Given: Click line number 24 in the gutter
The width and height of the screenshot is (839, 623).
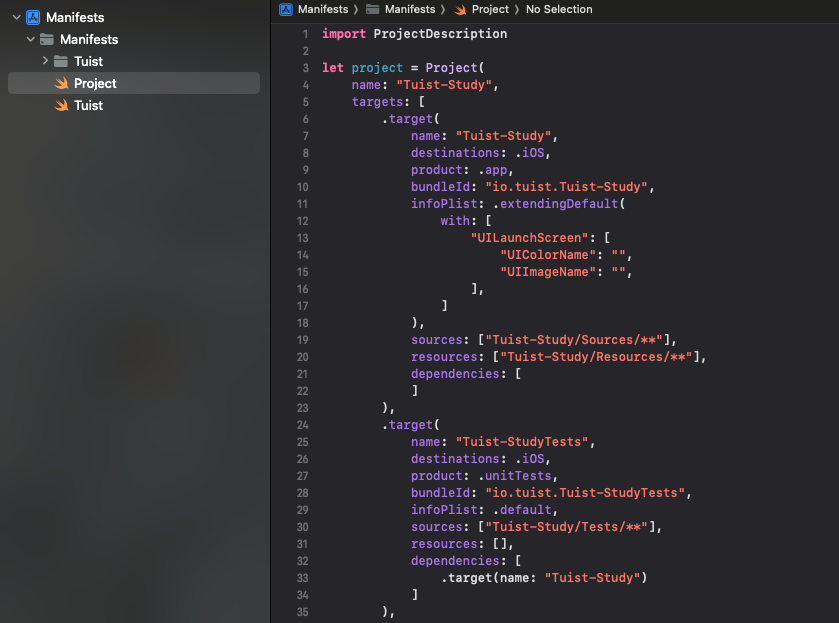Looking at the screenshot, I should click(302, 425).
